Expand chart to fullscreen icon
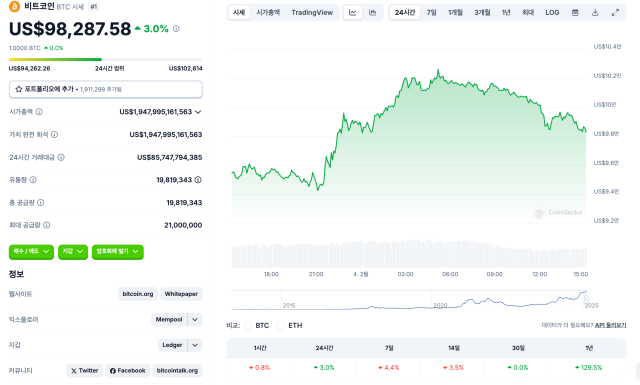Viewport: 640px width, 385px height. 615,13
